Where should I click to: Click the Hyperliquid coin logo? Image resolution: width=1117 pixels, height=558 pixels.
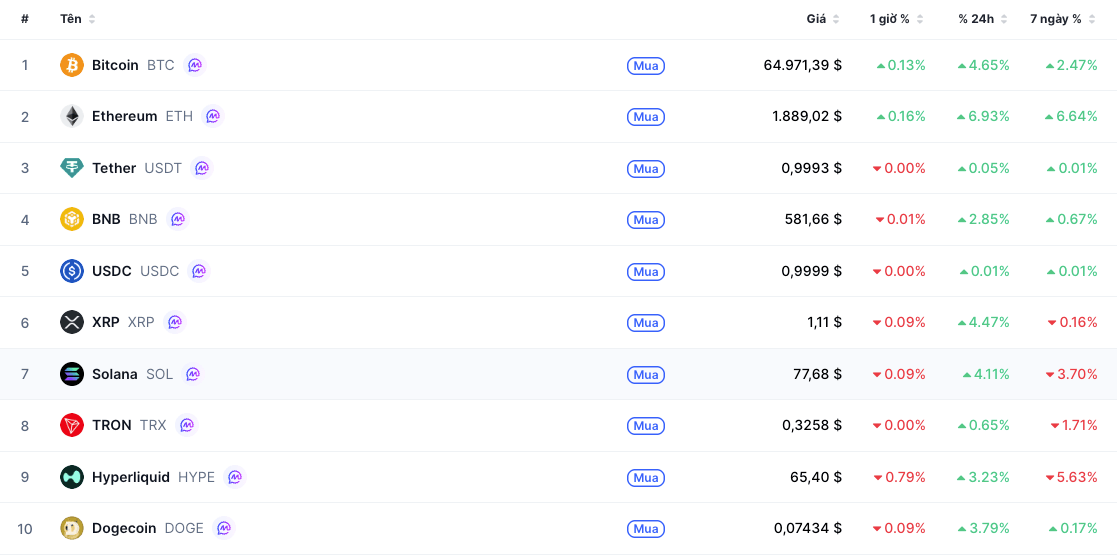[72, 477]
